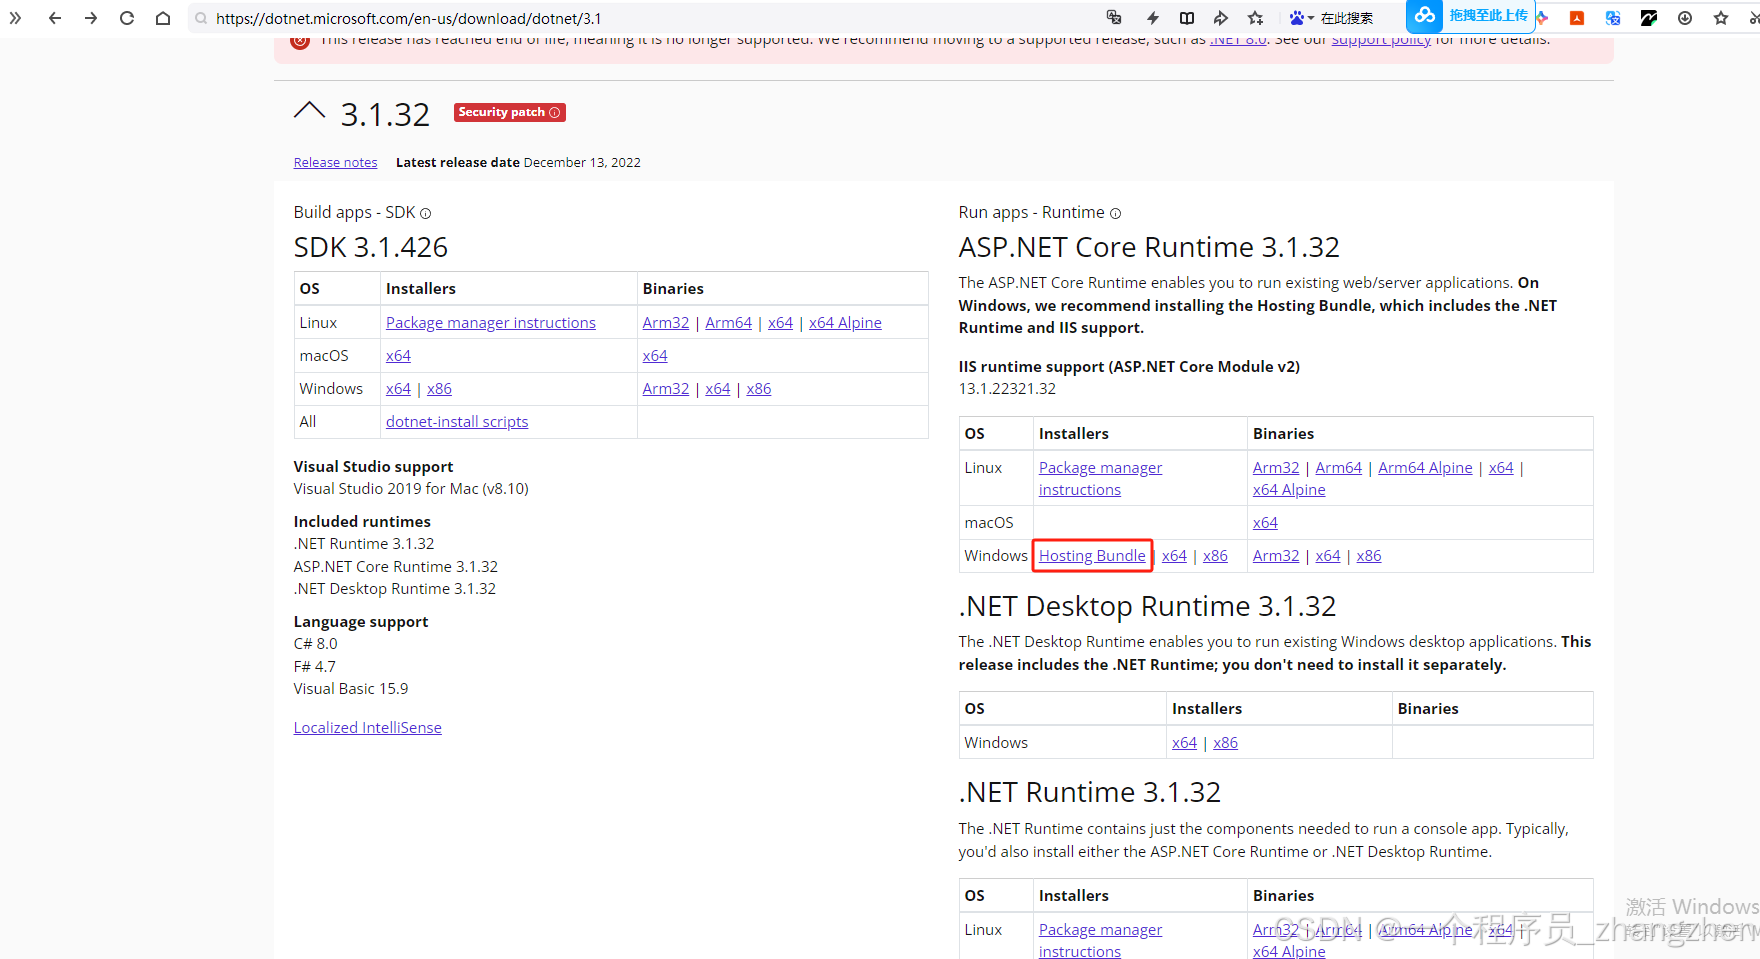This screenshot has height=959, width=1760.
Task: Click the lightning quick-access toolbar icon
Action: click(x=1153, y=17)
